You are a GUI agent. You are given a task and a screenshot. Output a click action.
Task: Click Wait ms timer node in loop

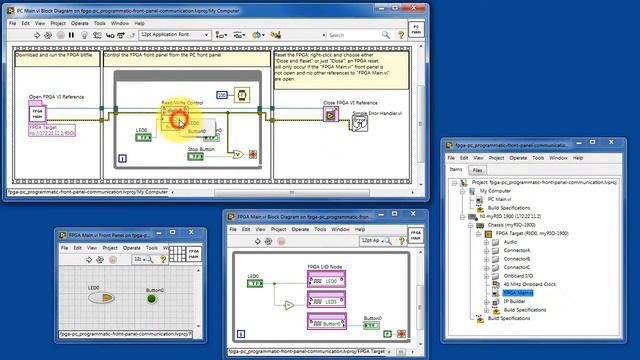242,95
